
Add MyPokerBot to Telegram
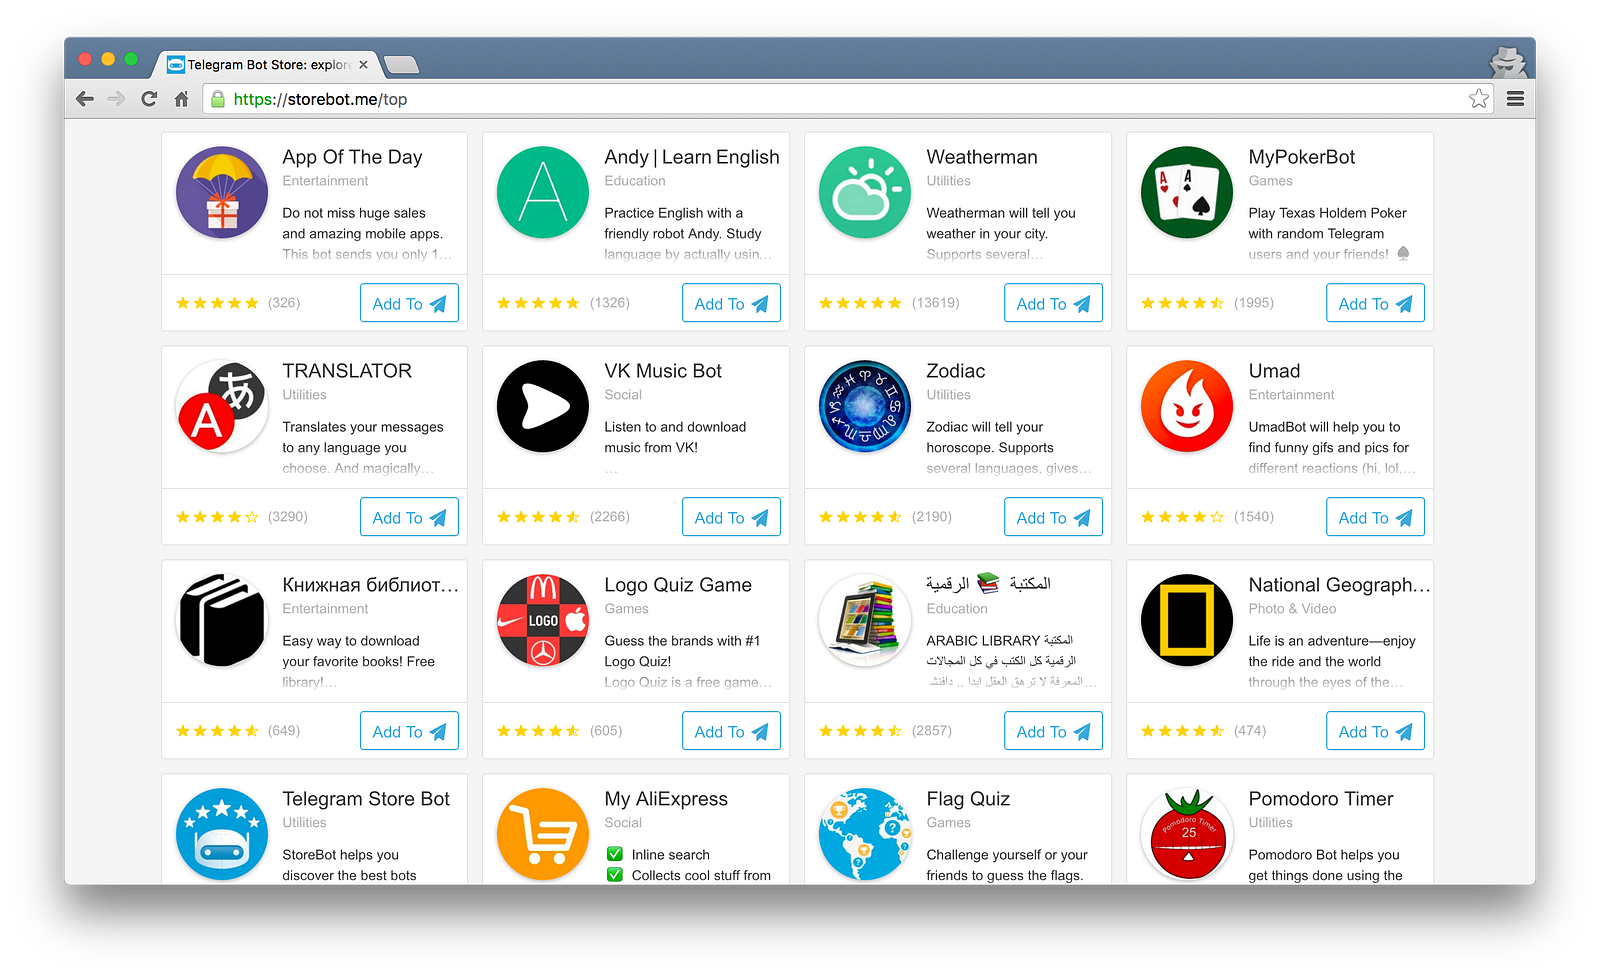(1375, 303)
